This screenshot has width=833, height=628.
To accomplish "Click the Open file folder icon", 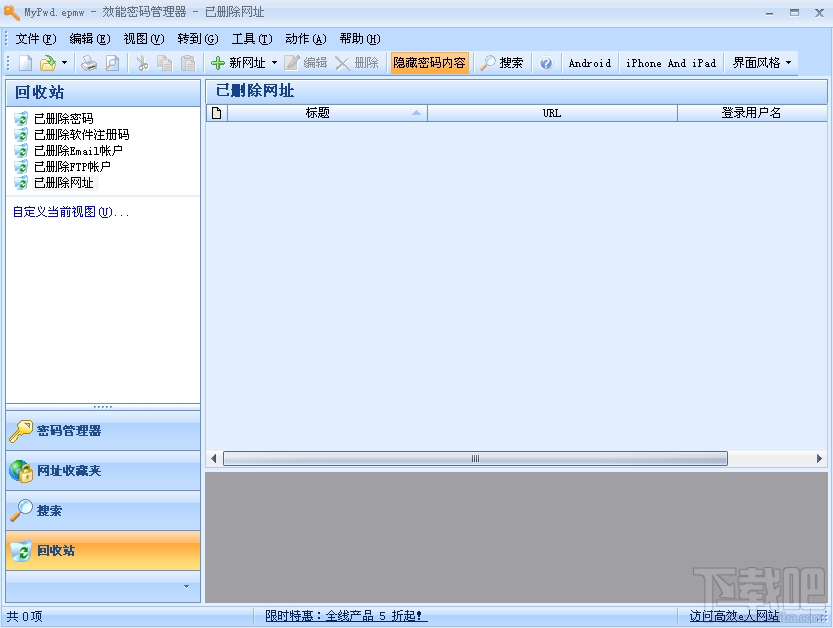I will 48,63.
